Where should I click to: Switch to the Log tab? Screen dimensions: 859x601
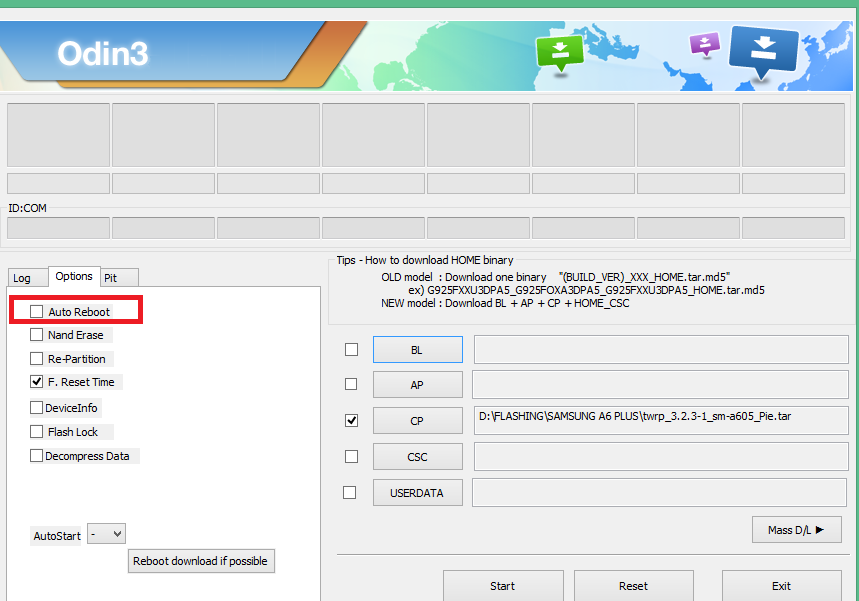pos(27,278)
